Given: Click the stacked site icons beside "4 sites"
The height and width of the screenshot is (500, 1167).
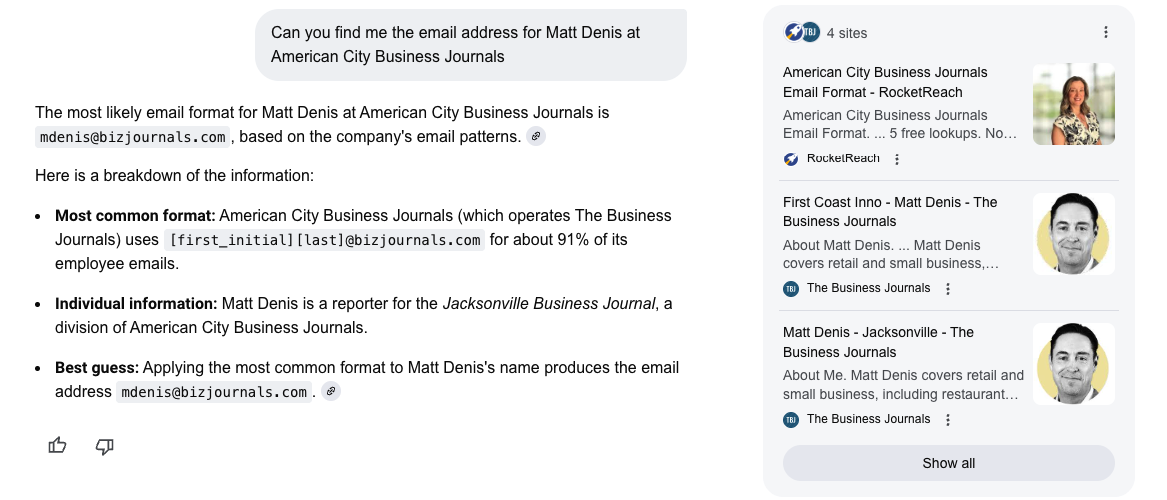Looking at the screenshot, I should pyautogui.click(x=802, y=33).
